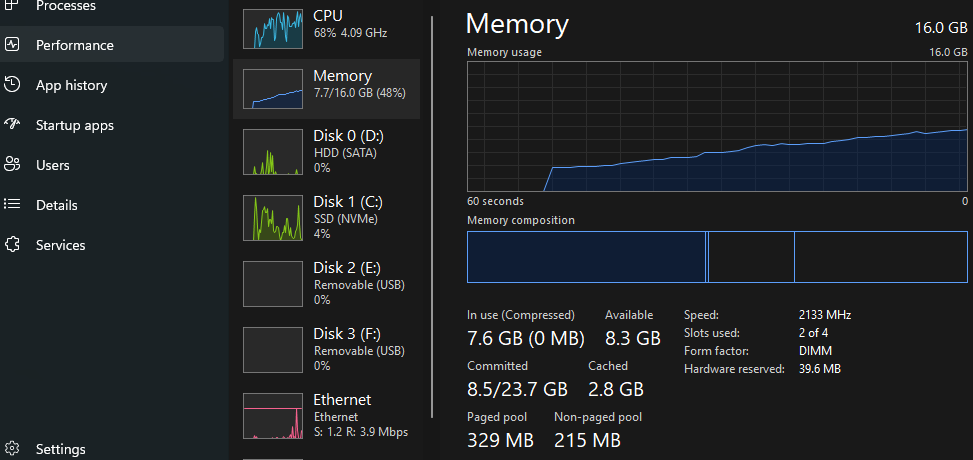
Task: Click the resource list vertical scrollbar
Action: [x=432, y=217]
